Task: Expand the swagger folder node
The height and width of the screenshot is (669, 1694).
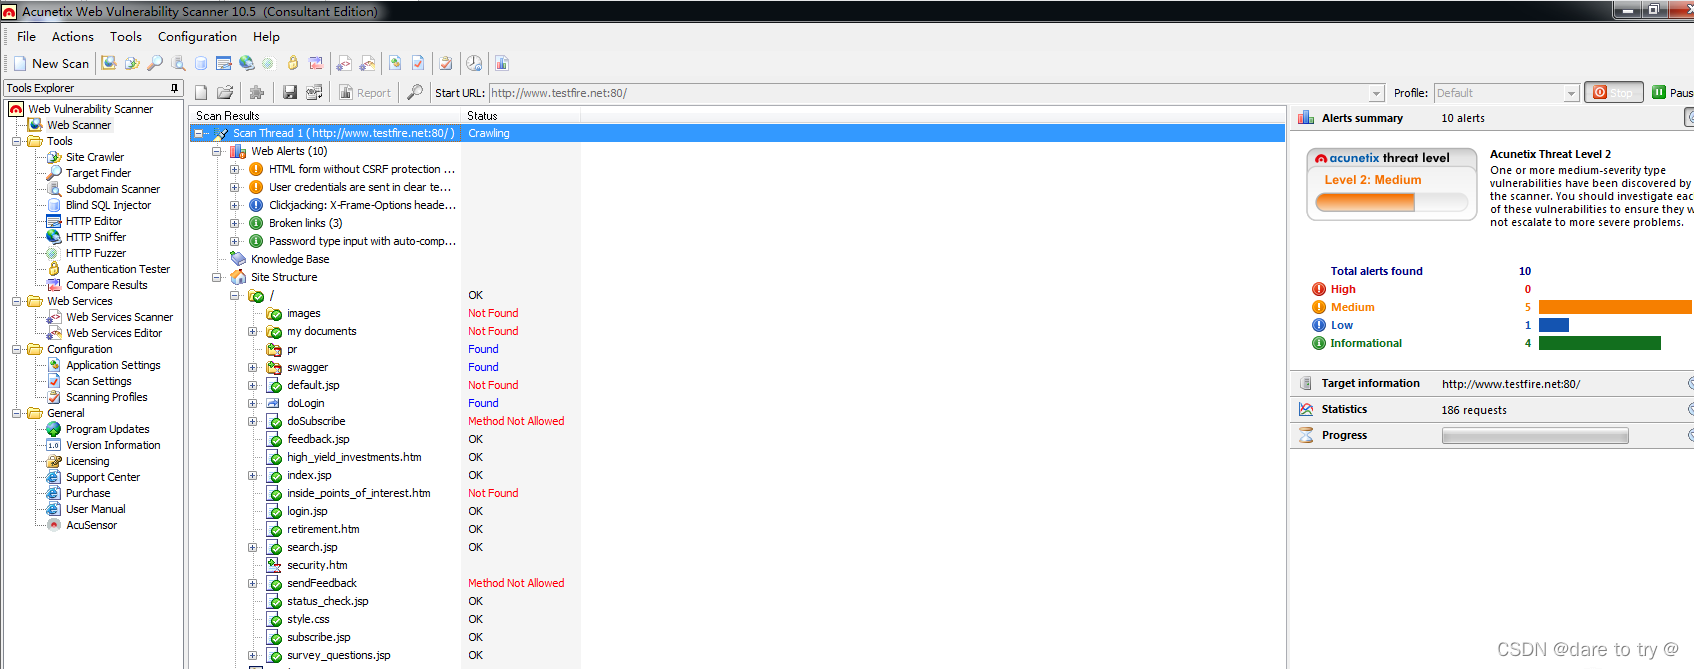Action: pyautogui.click(x=252, y=367)
